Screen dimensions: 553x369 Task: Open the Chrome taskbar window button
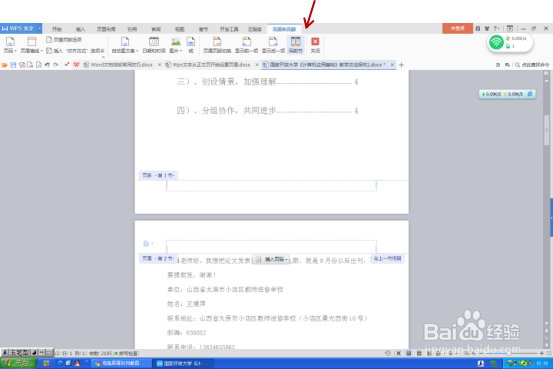click(x=122, y=363)
